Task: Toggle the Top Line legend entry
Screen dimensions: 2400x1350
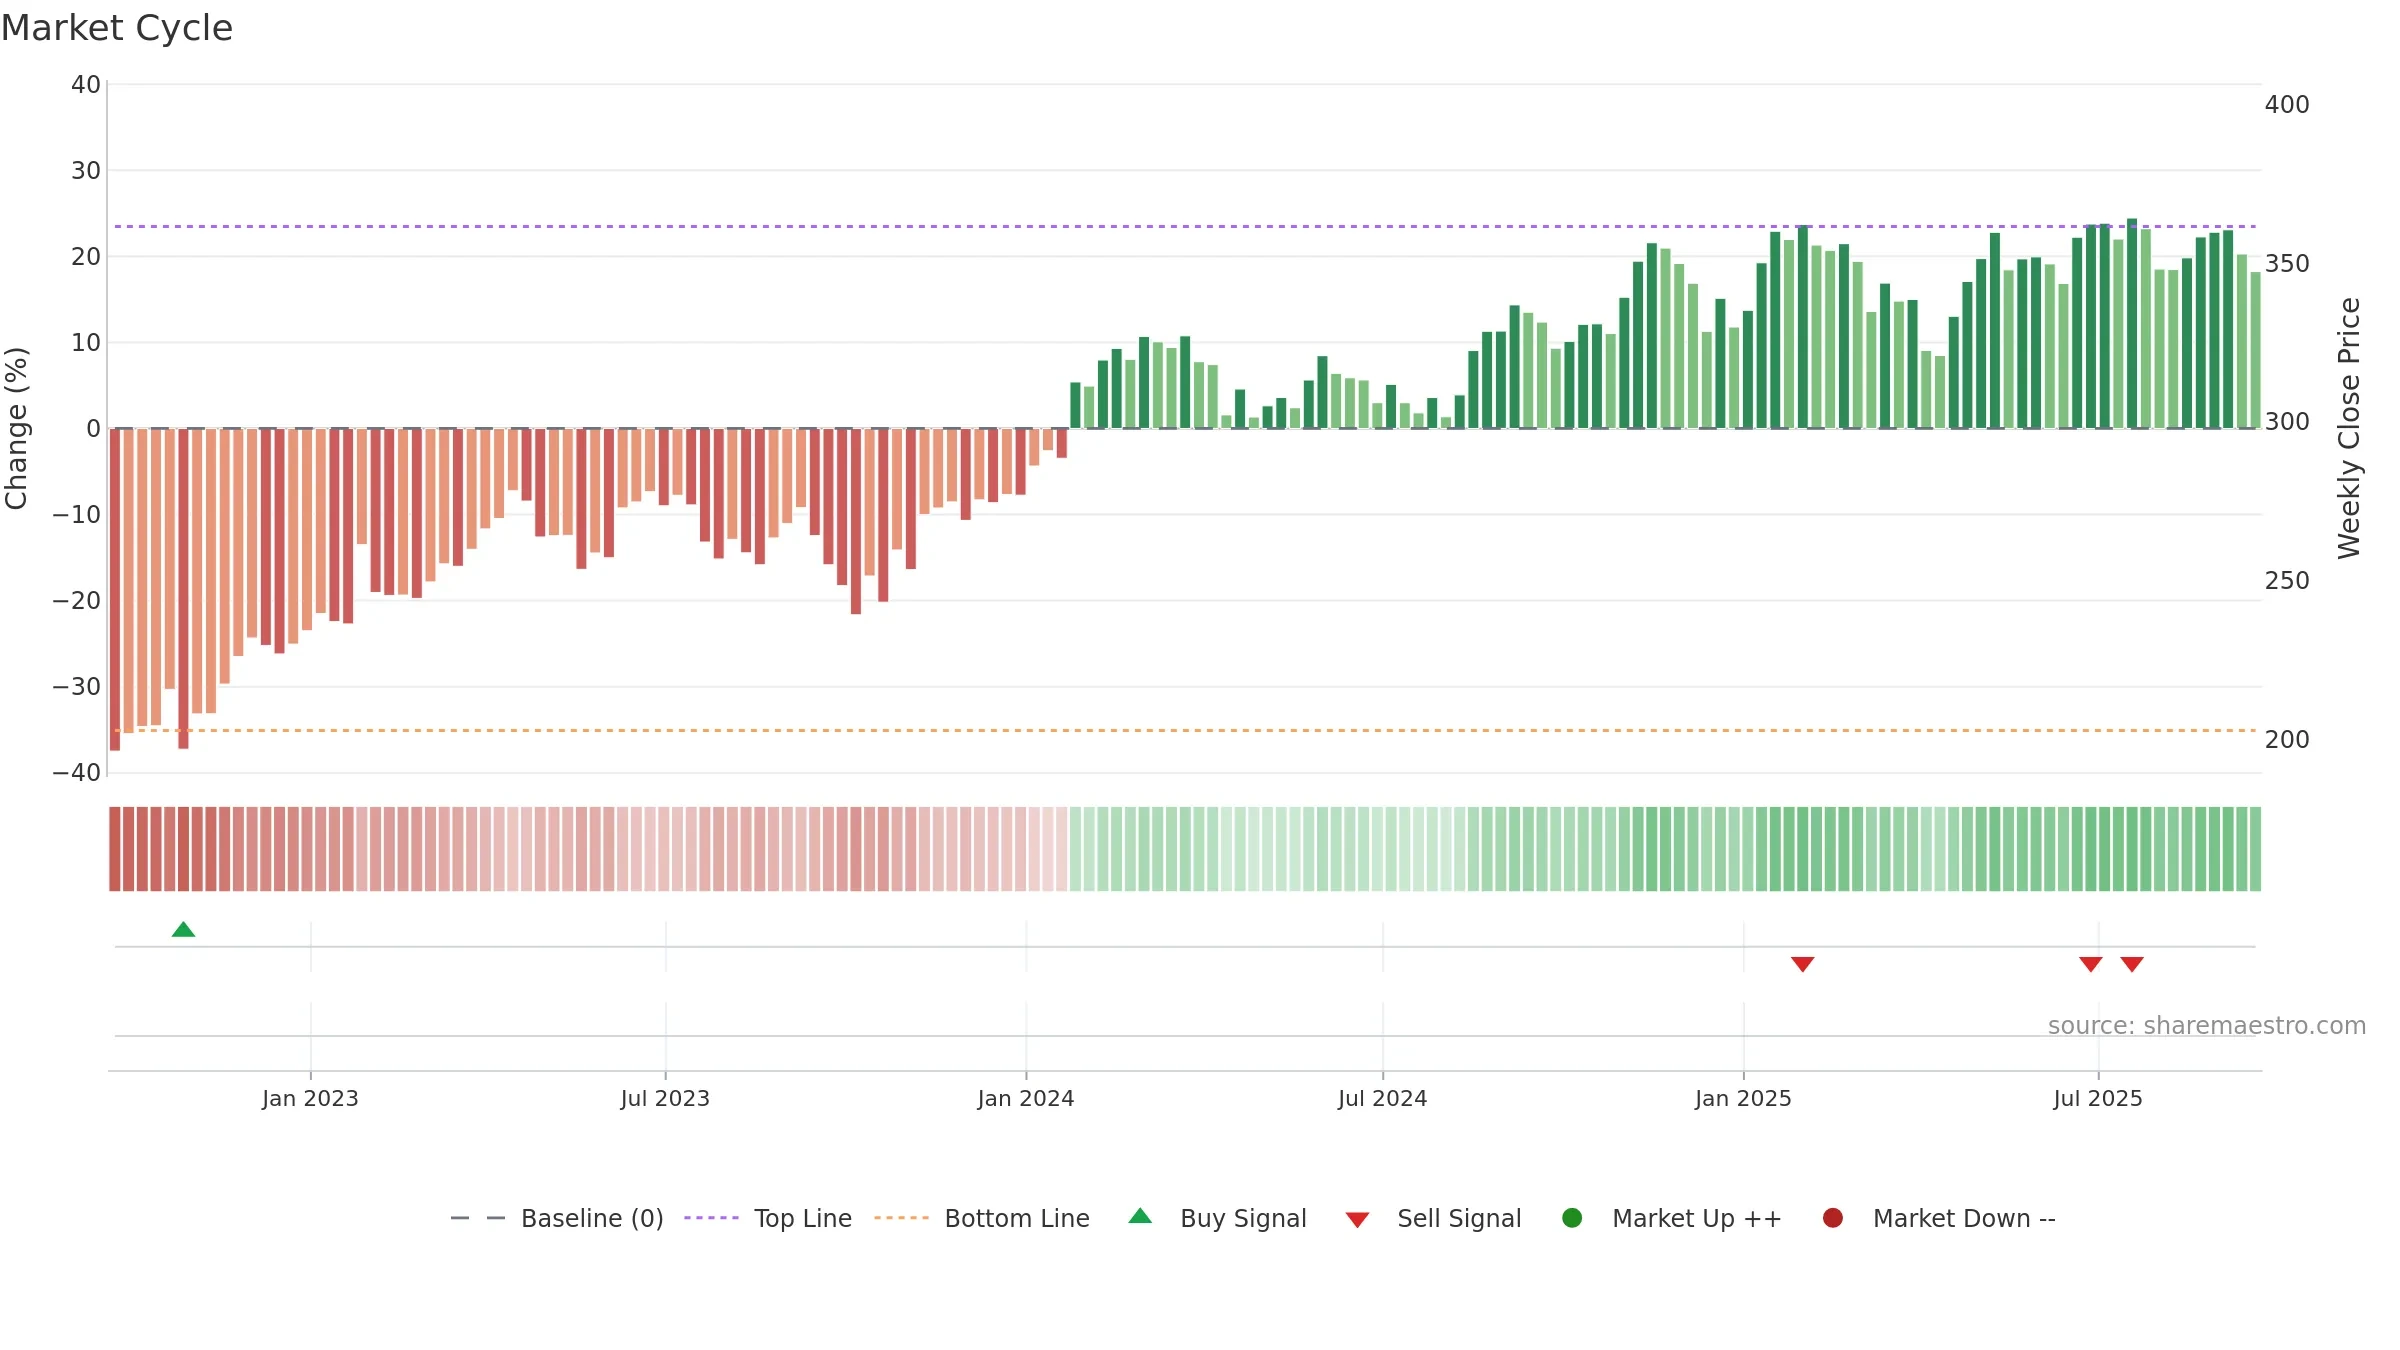Action: (x=768, y=1218)
